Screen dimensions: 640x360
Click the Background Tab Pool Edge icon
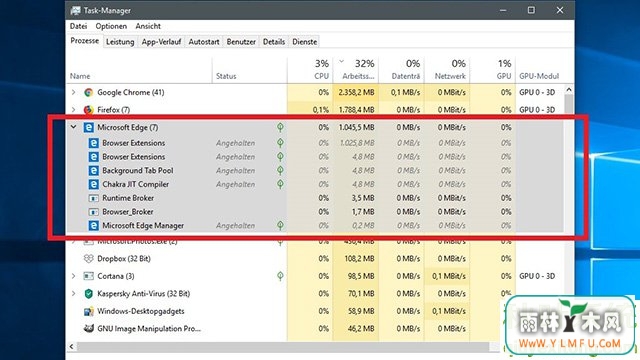(93, 171)
